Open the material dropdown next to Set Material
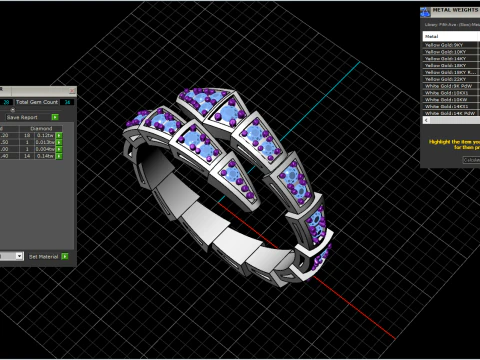 (x=19, y=256)
